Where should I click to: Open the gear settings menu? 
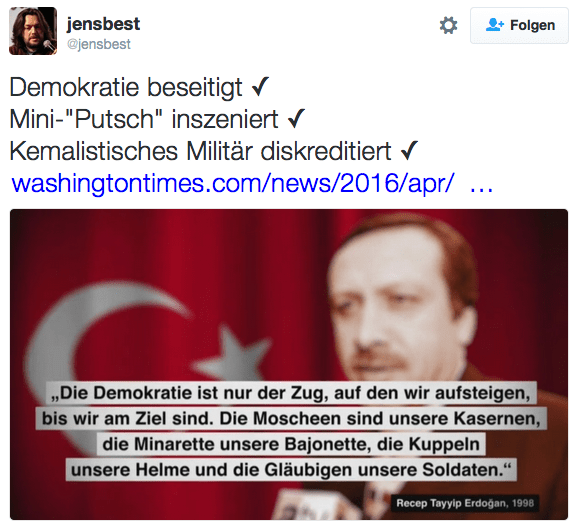click(x=448, y=25)
